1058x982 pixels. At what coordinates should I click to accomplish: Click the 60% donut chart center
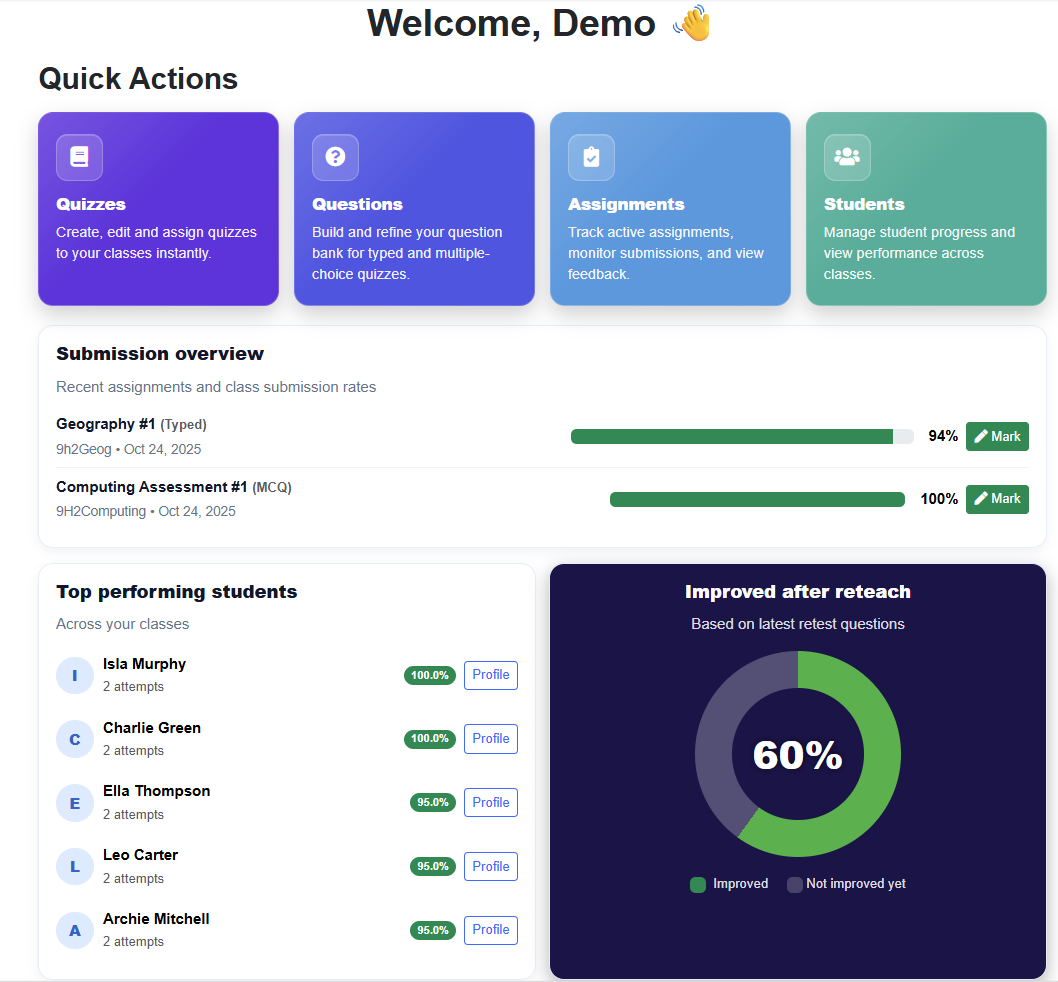797,755
